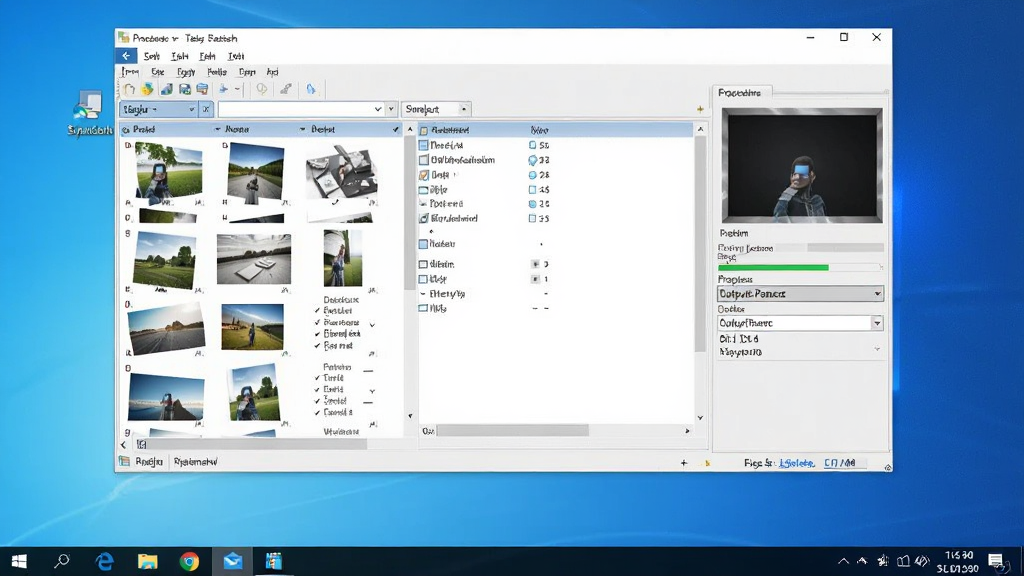Open the first menu in the upper menu row
The image size is (1024, 576).
152,56
